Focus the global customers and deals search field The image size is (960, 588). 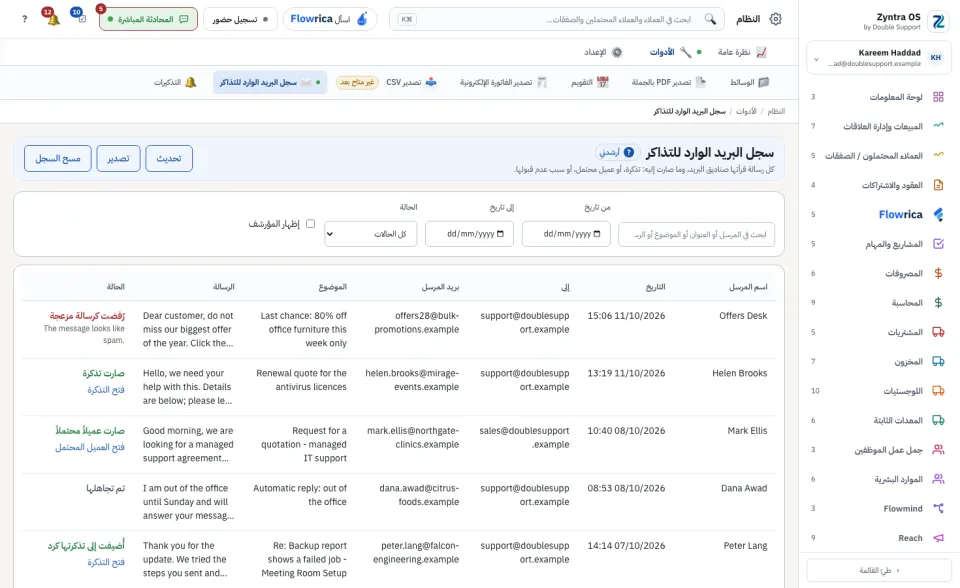point(557,19)
